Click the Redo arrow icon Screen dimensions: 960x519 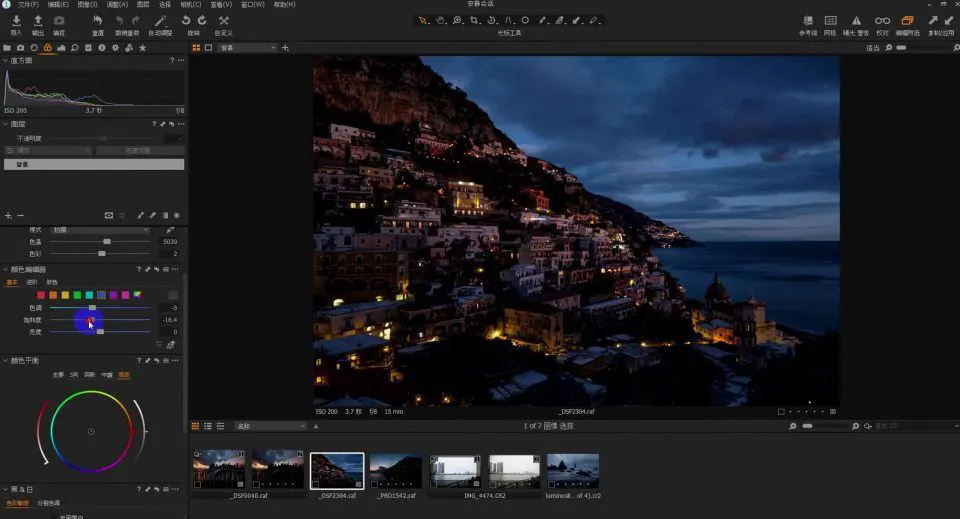tap(135, 21)
